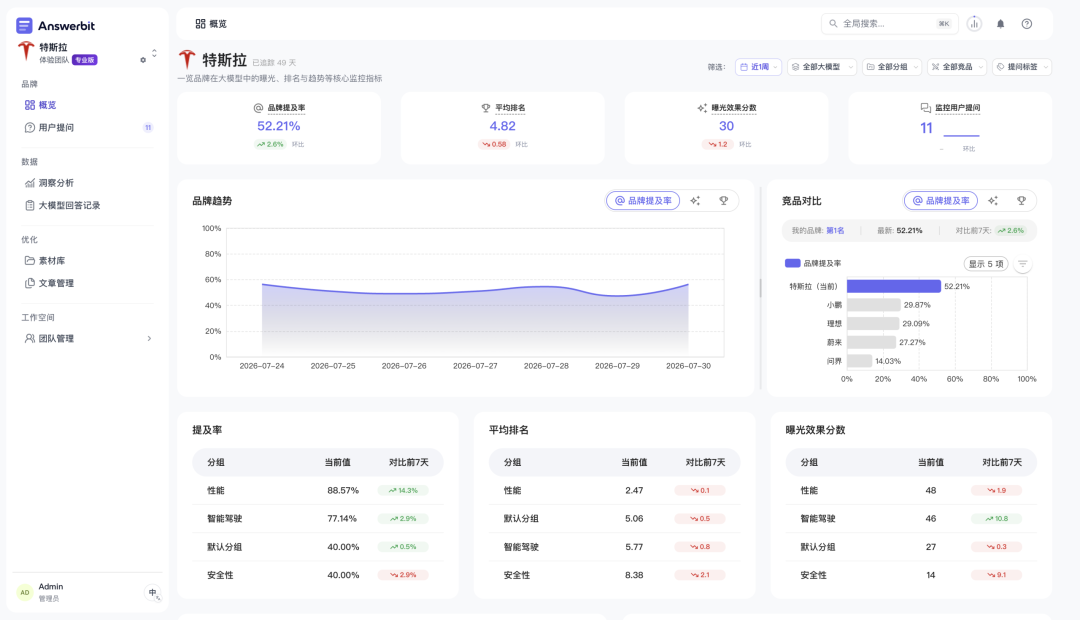Open 用户提问 in the sidebar
The height and width of the screenshot is (620, 1080).
tap(87, 127)
